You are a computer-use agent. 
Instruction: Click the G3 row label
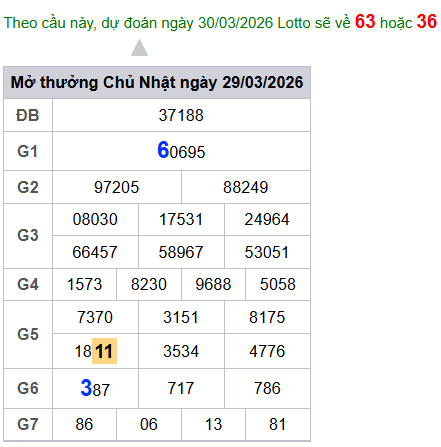click(28, 235)
